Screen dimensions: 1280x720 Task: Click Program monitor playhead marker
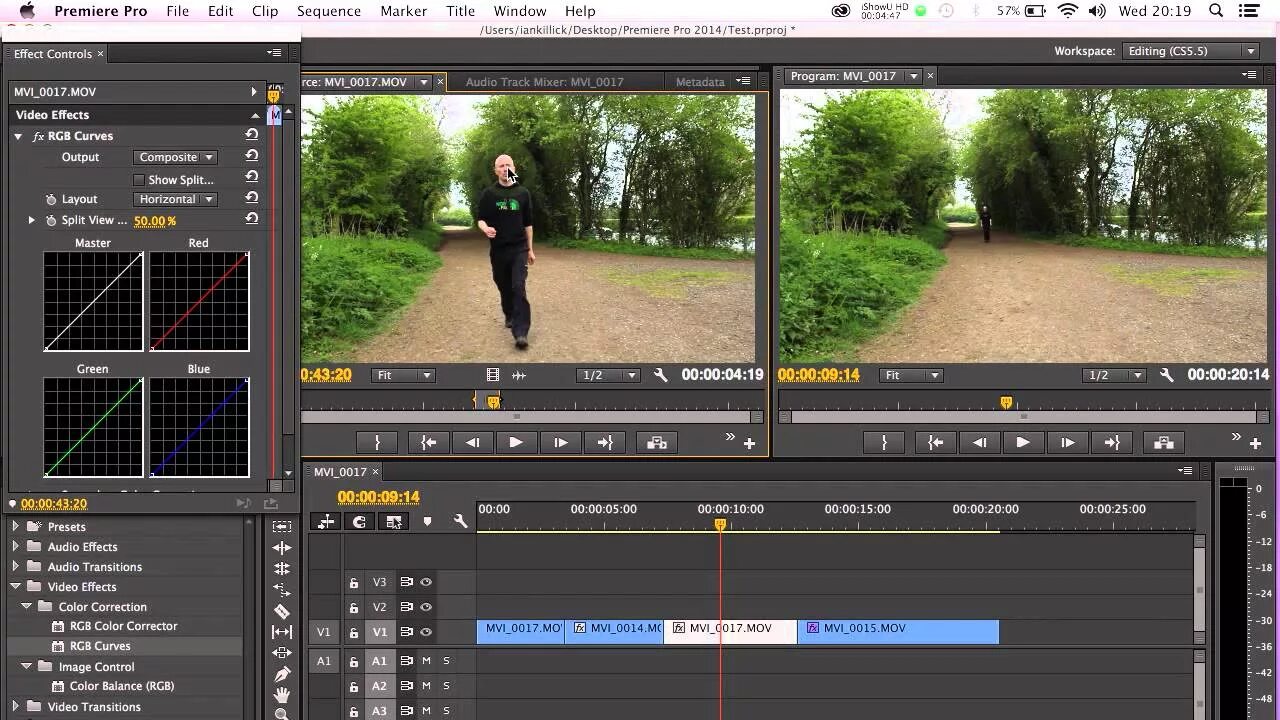coord(1006,402)
